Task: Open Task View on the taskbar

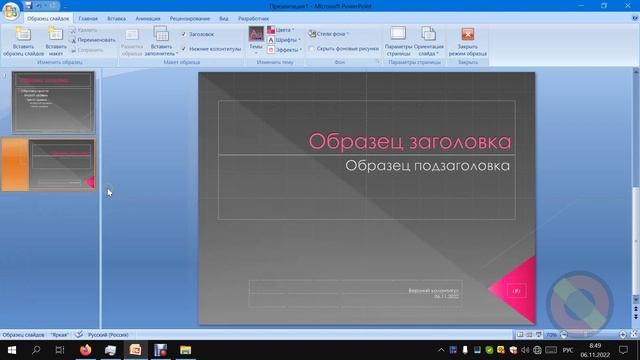Action: point(60,350)
